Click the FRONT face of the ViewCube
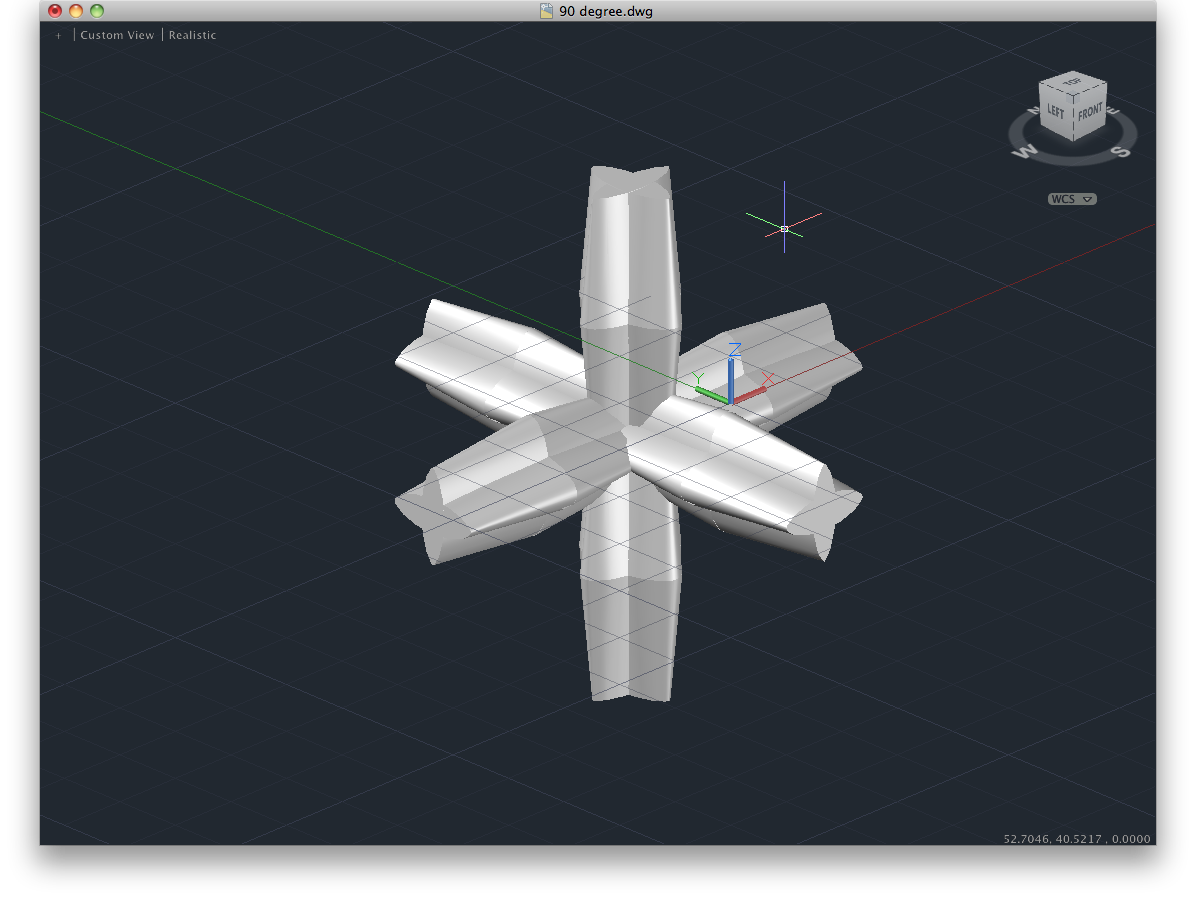The height and width of the screenshot is (900, 1196). pos(1090,111)
